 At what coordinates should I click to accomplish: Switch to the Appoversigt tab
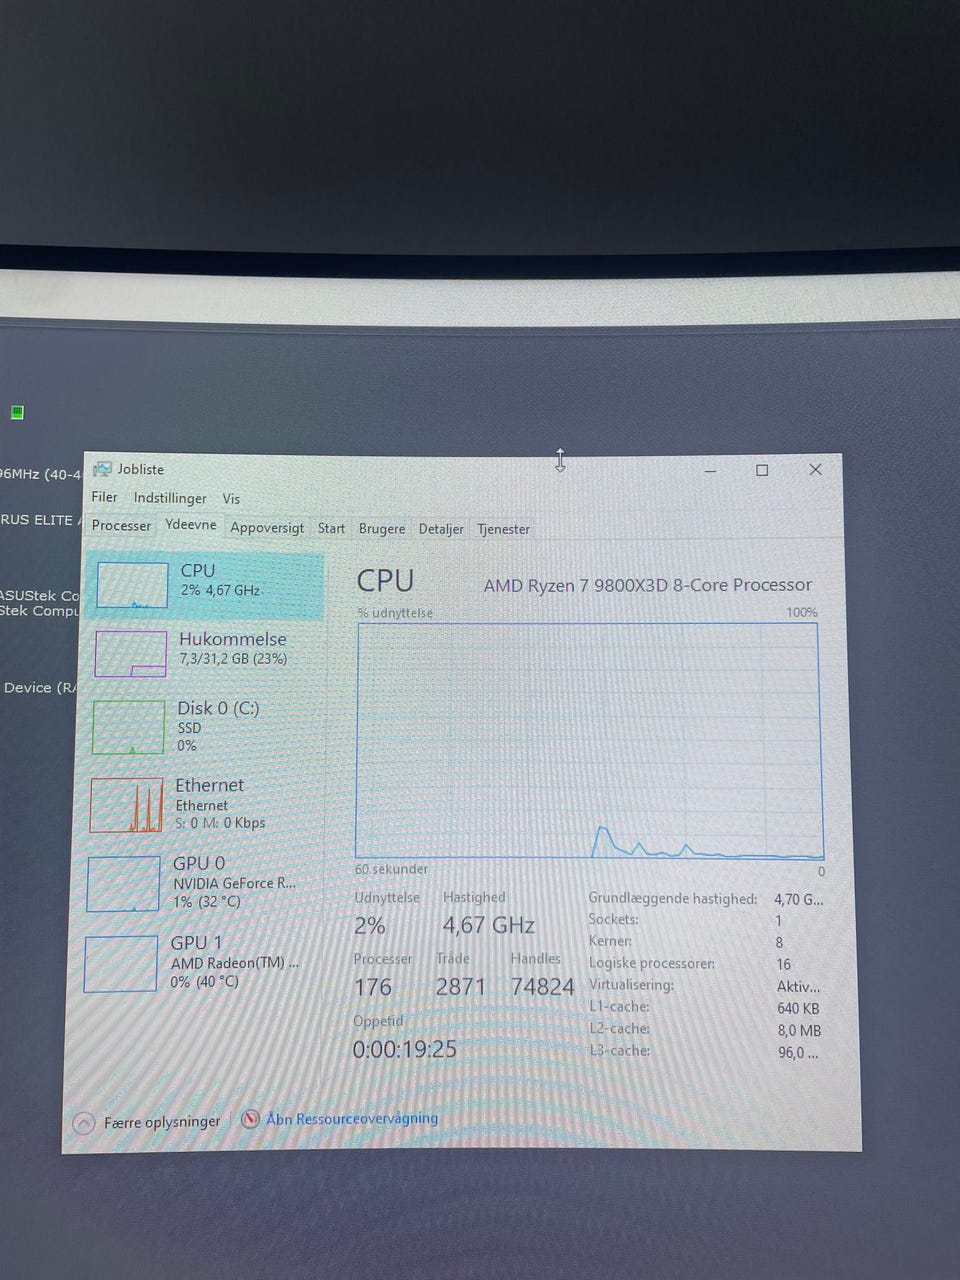click(x=267, y=528)
